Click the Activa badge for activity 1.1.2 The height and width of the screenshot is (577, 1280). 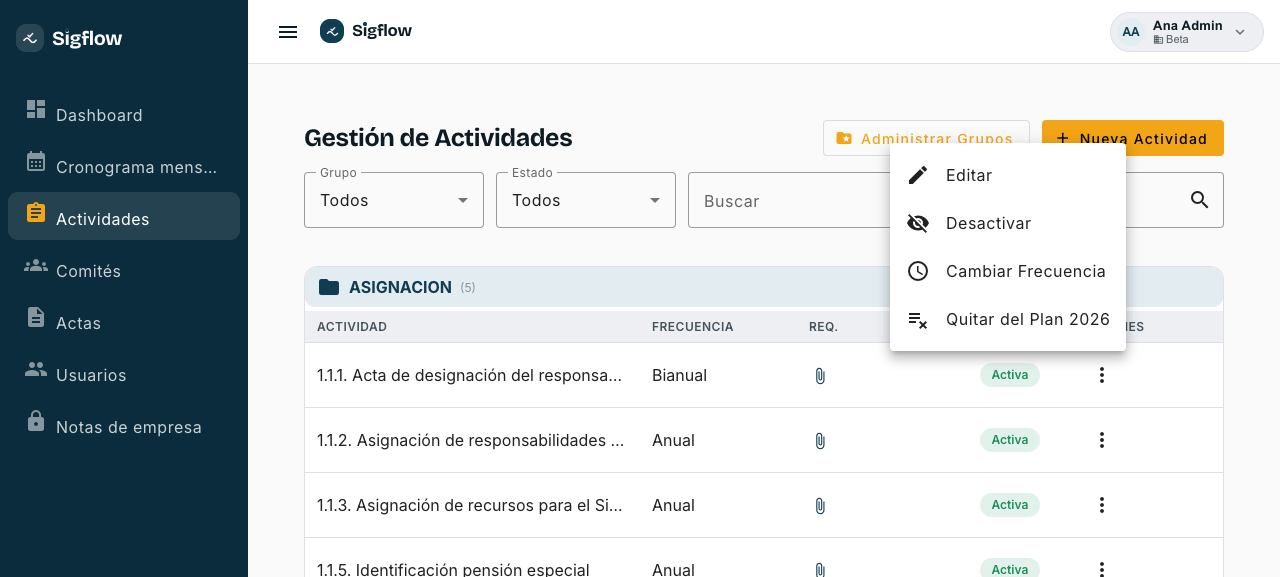(x=1010, y=440)
